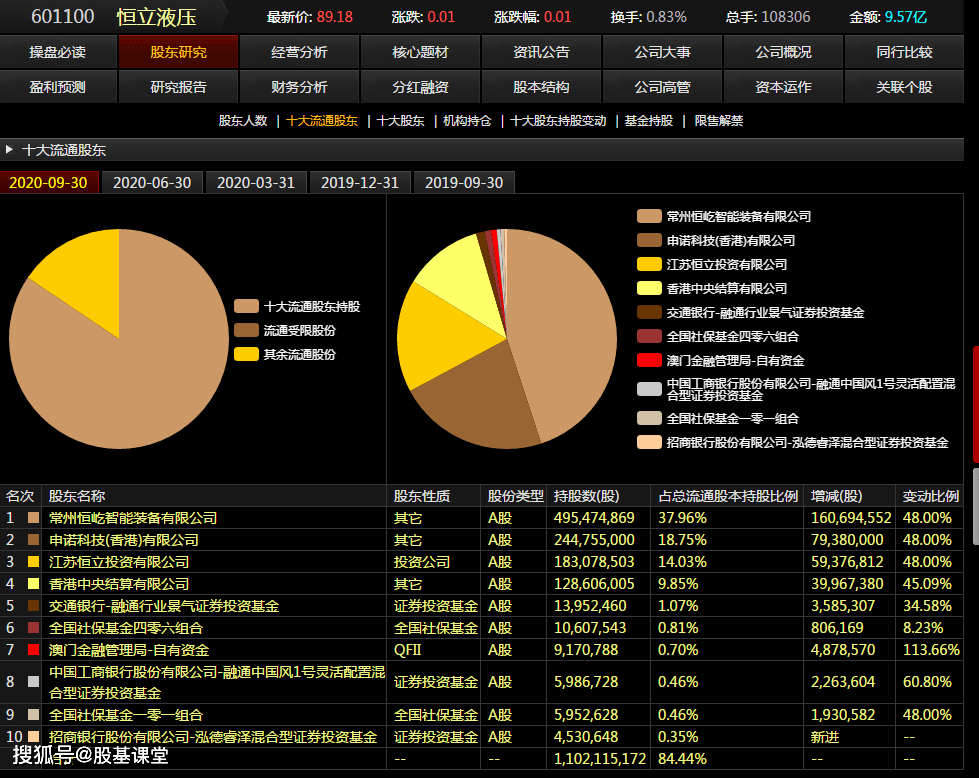Jump to 十大流通股东 subsection link
The height and width of the screenshot is (778, 979).
(322, 121)
